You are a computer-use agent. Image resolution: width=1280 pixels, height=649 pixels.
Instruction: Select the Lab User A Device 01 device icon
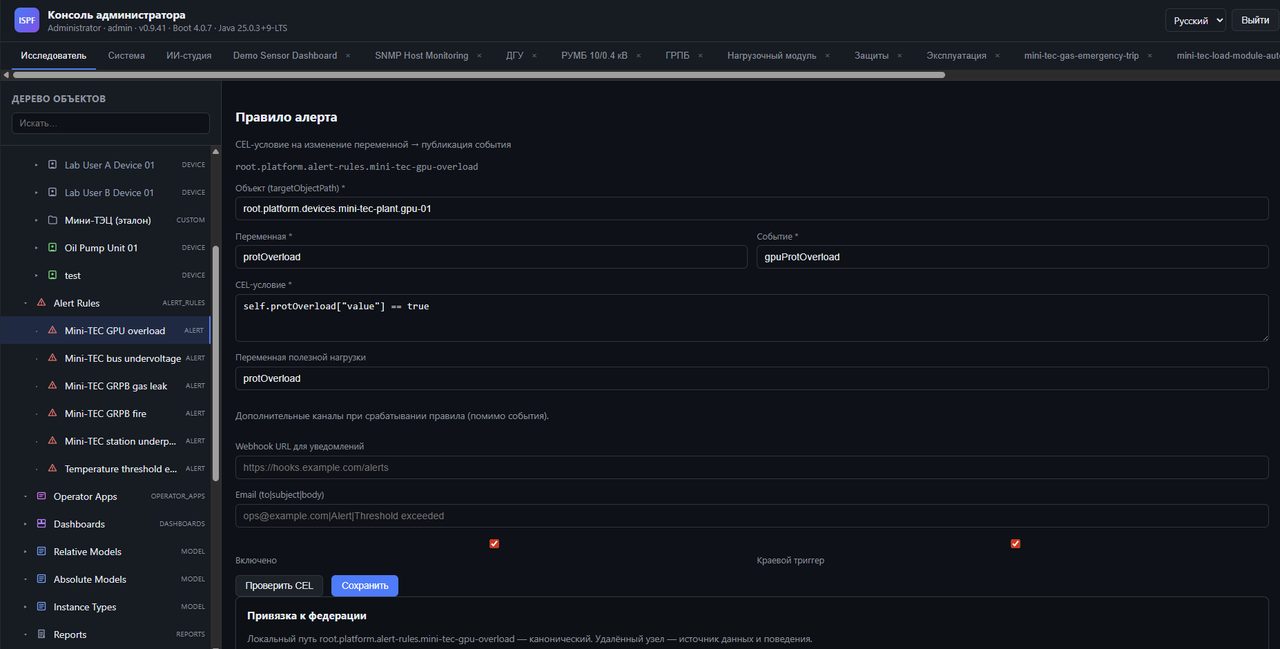click(52, 165)
